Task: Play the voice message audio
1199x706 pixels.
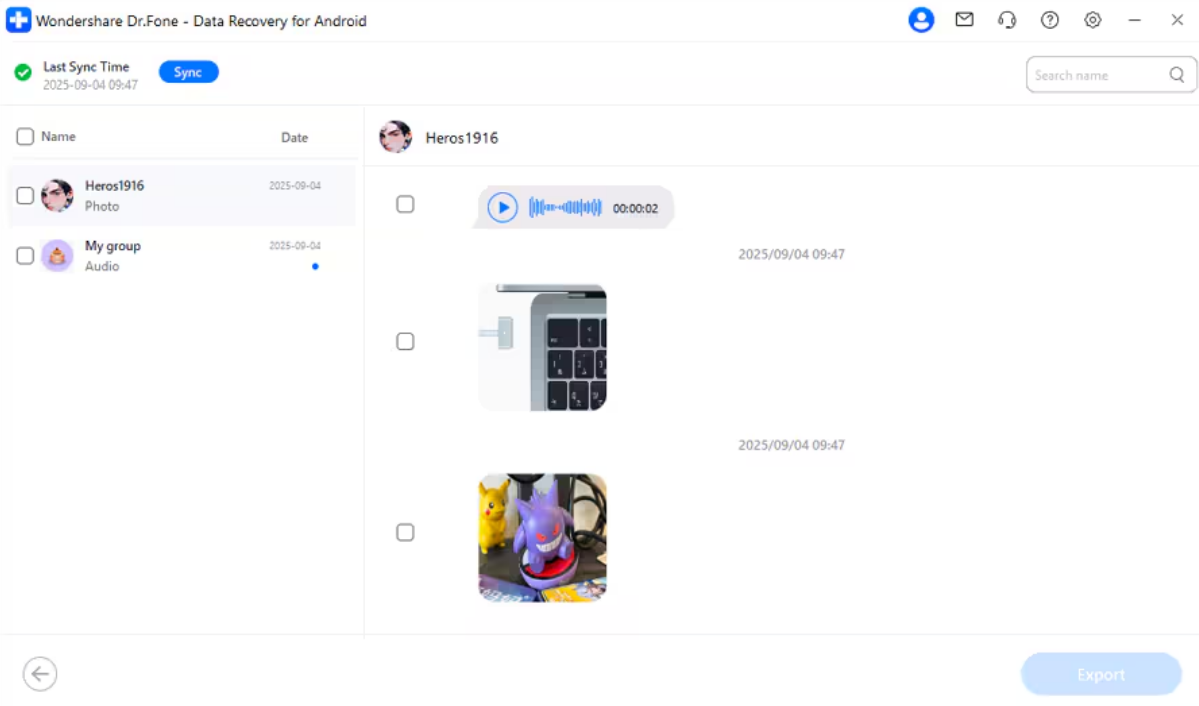Action: click(502, 208)
